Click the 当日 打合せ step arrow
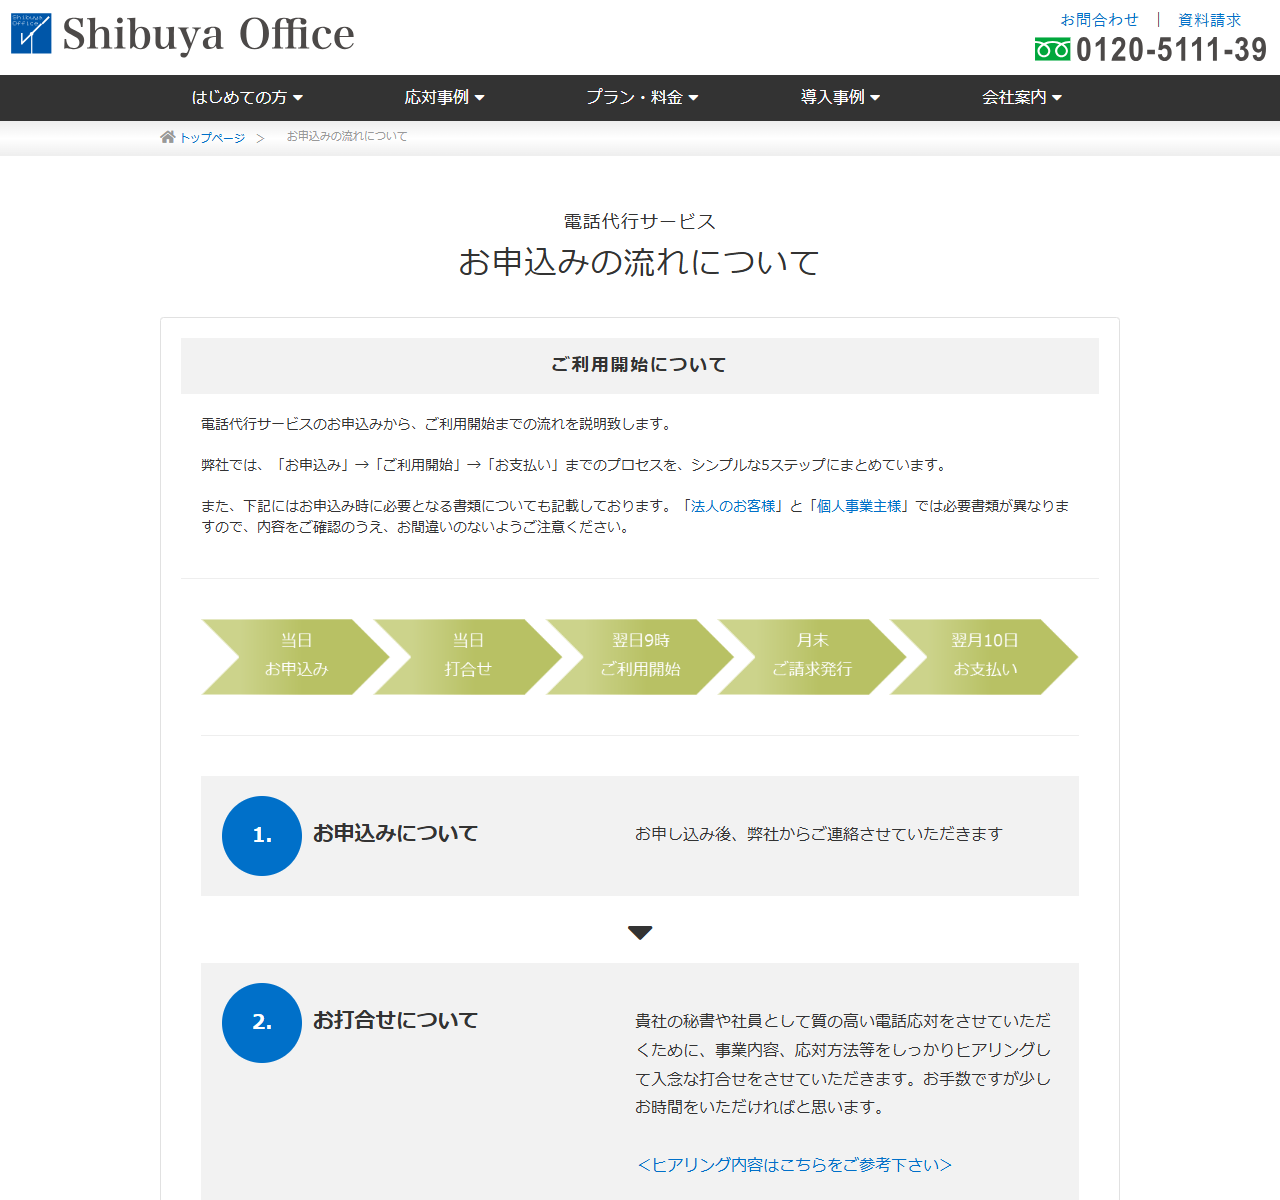This screenshot has height=1200, width=1280. [468, 656]
